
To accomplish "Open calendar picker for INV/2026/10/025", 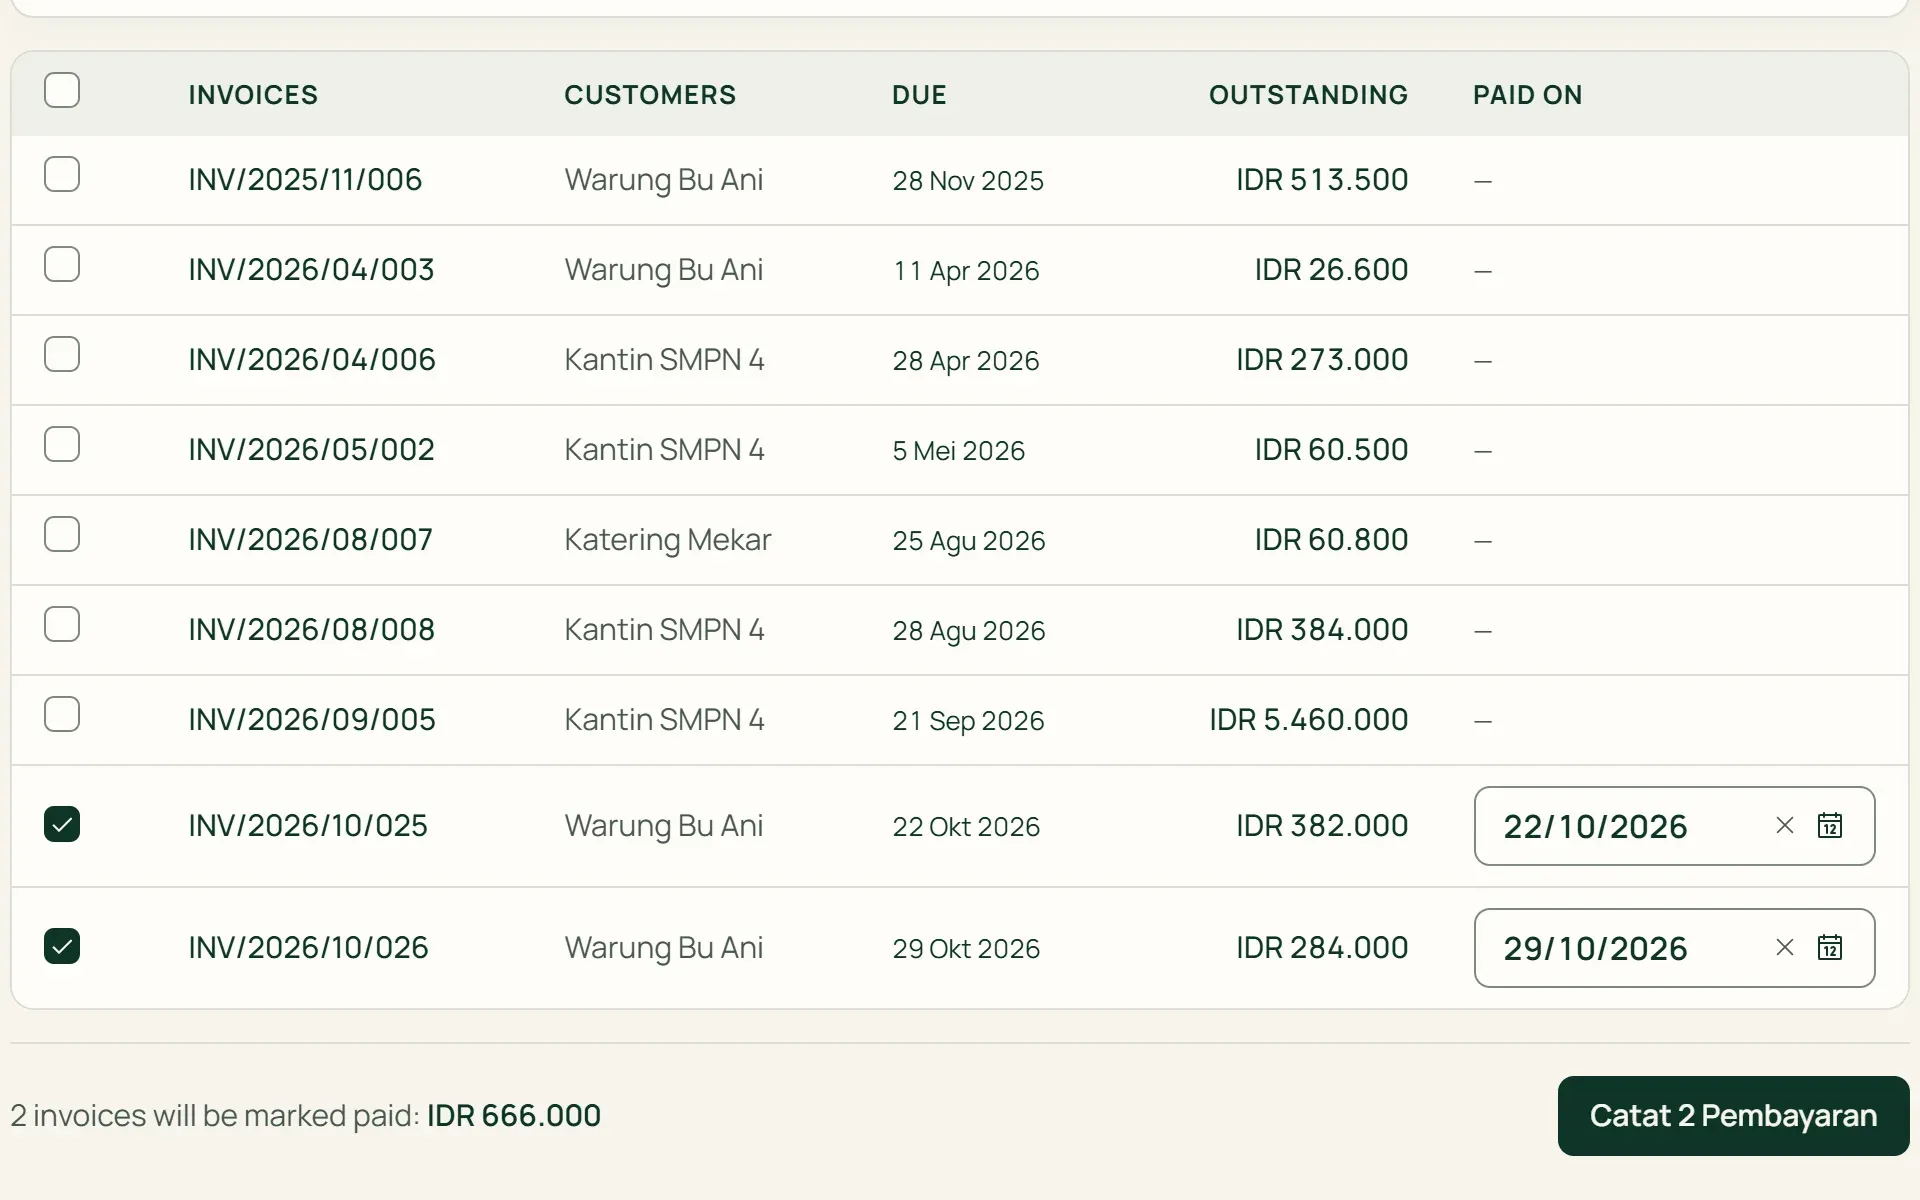I will pos(1829,826).
